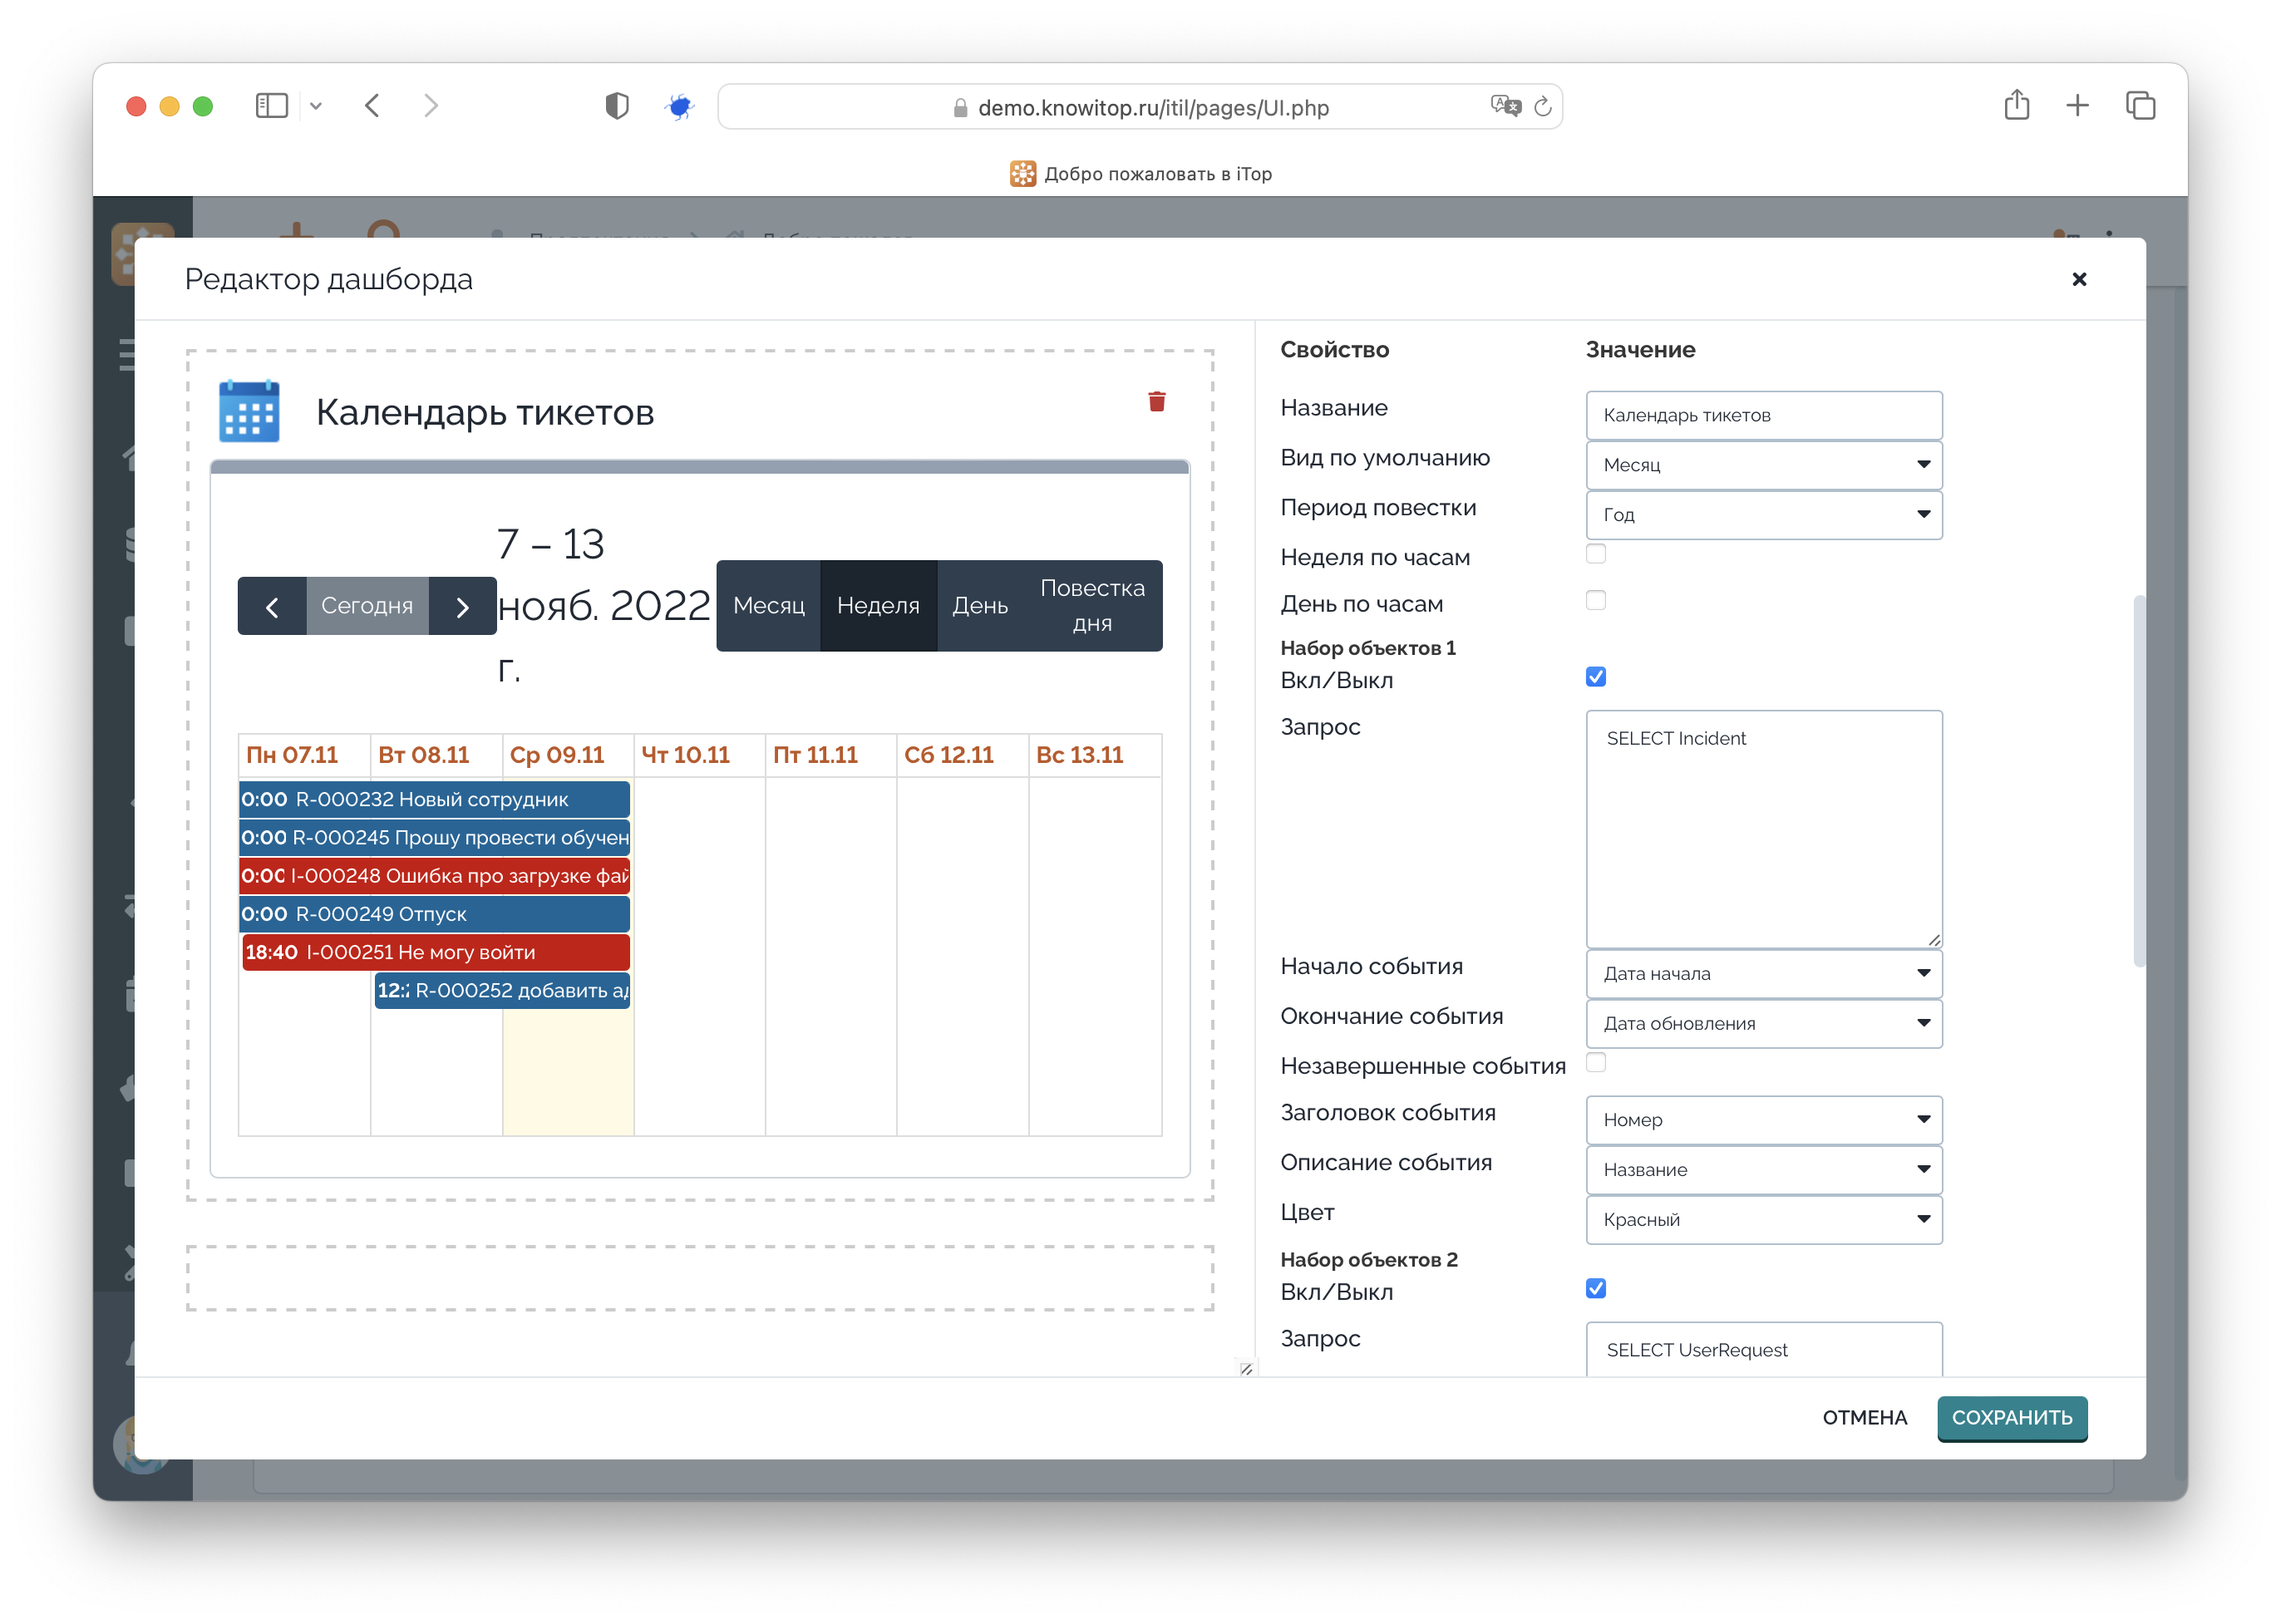Expand the 'Окончание события' dropdown
The width and height of the screenshot is (2281, 1624).
point(1763,1023)
